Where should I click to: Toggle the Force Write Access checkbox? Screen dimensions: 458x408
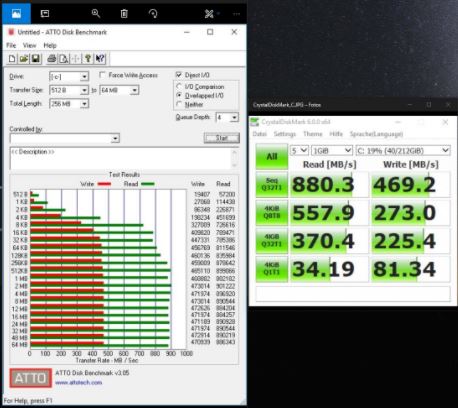pos(102,75)
